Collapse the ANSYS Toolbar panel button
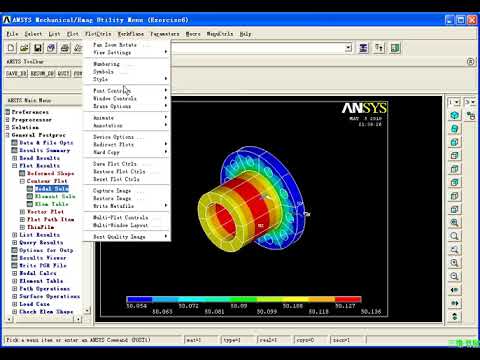This screenshot has height=360, width=480. click(470, 62)
